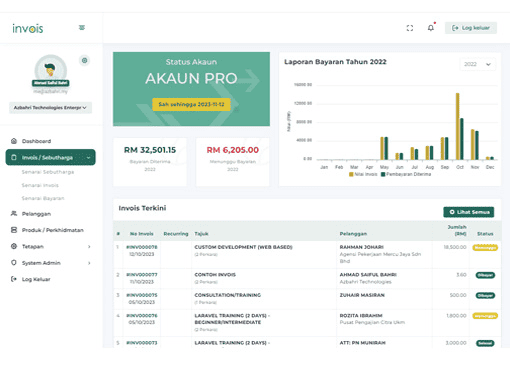Click the Produk / Perkhidmatan icon

coord(14,230)
